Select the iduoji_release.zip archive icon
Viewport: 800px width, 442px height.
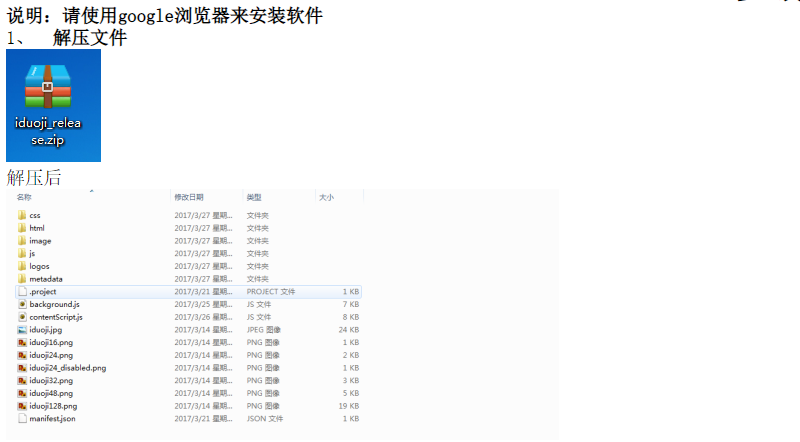tap(47, 86)
